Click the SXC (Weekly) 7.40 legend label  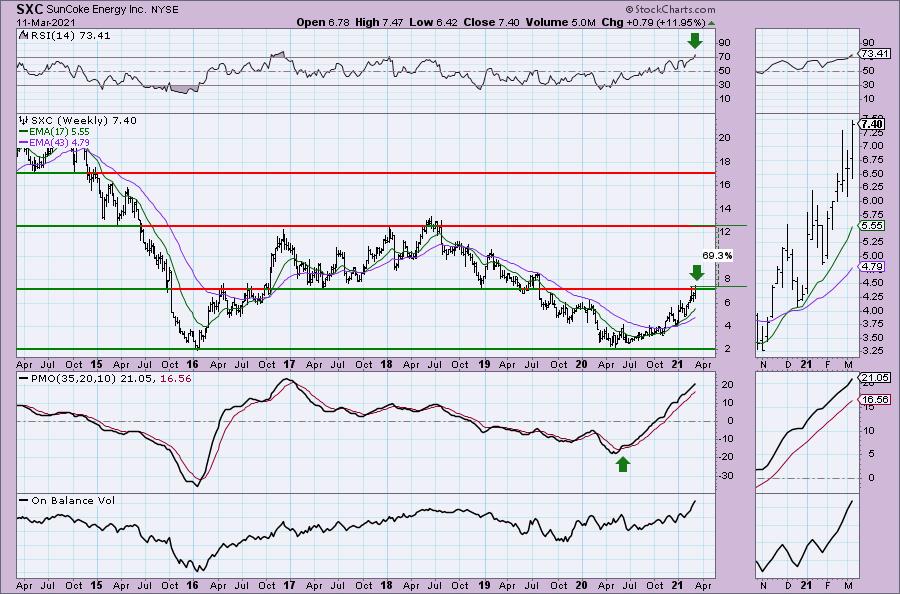(x=84, y=121)
